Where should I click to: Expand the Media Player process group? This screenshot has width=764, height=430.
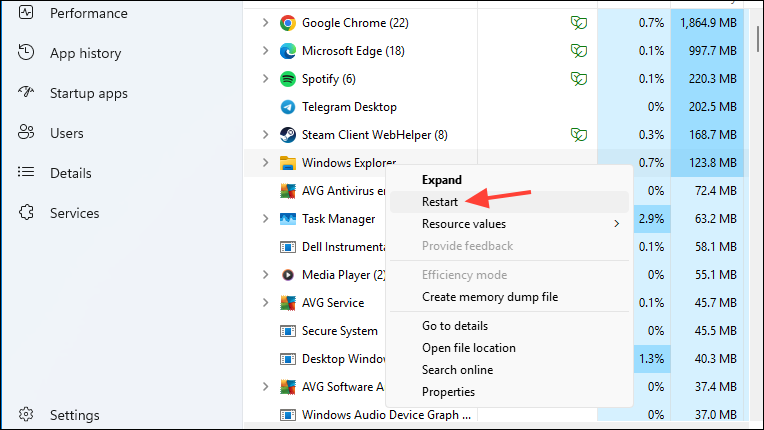[265, 275]
